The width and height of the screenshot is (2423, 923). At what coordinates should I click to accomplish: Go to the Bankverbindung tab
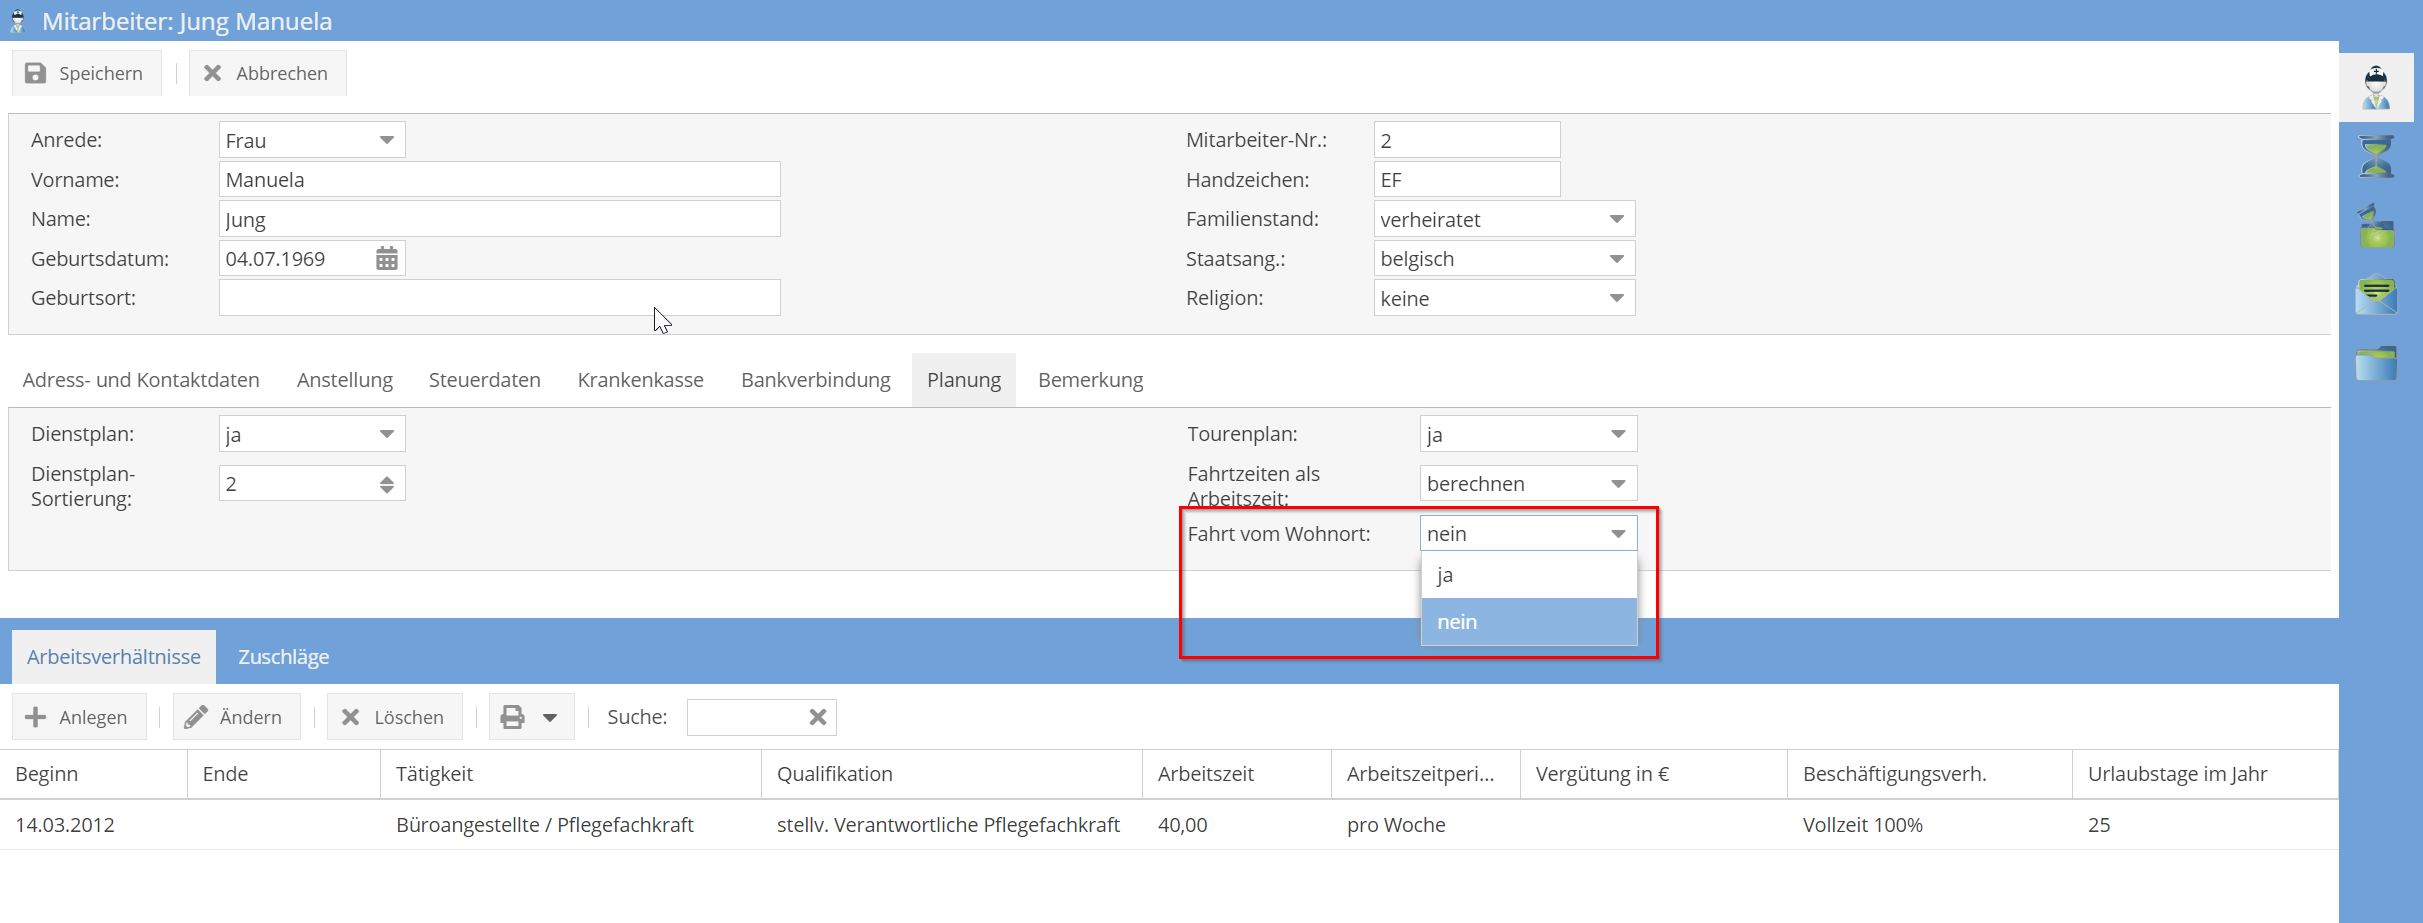click(x=815, y=380)
